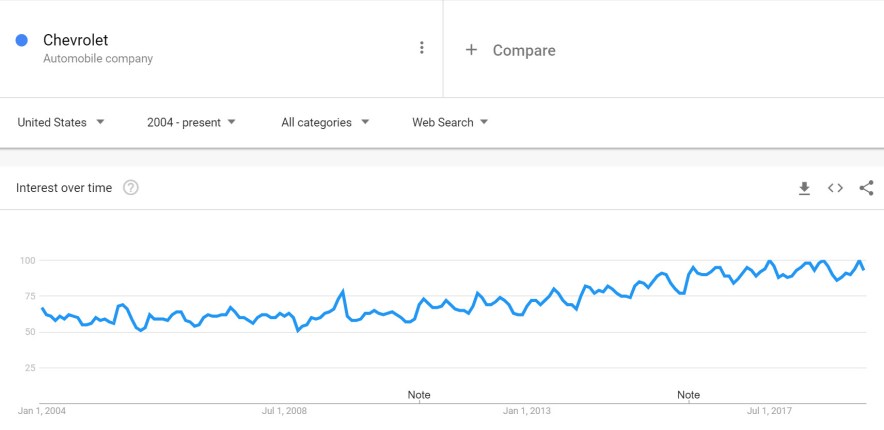Open the Web Search type dropdown
The width and height of the screenshot is (884, 430).
tap(450, 122)
